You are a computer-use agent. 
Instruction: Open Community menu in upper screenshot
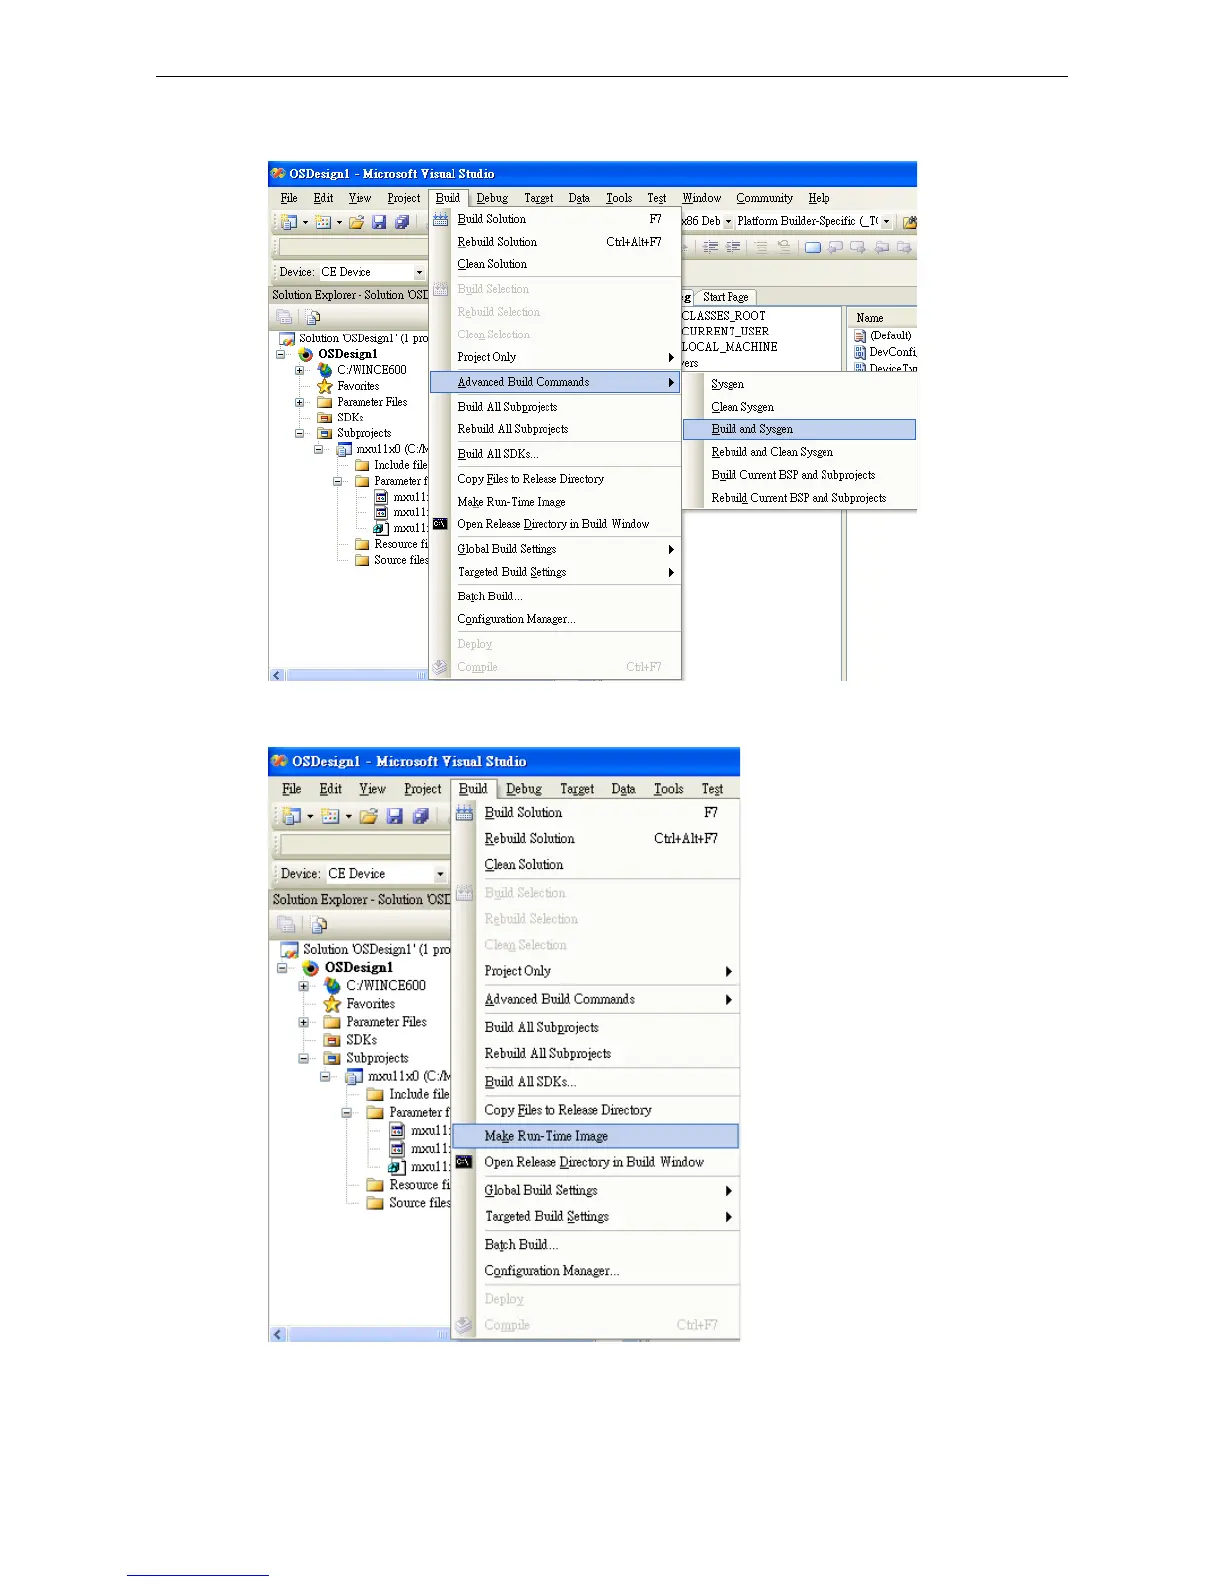pyautogui.click(x=764, y=198)
